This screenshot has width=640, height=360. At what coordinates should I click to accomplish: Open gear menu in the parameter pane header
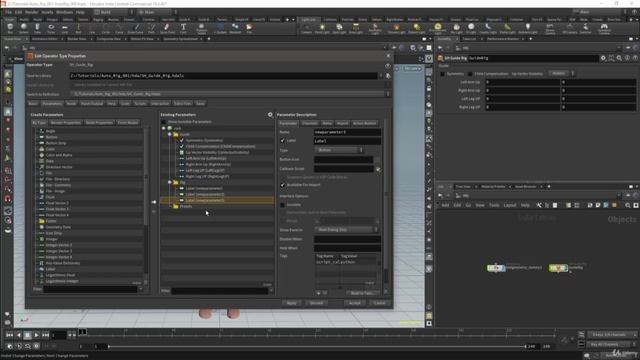coord(603,58)
